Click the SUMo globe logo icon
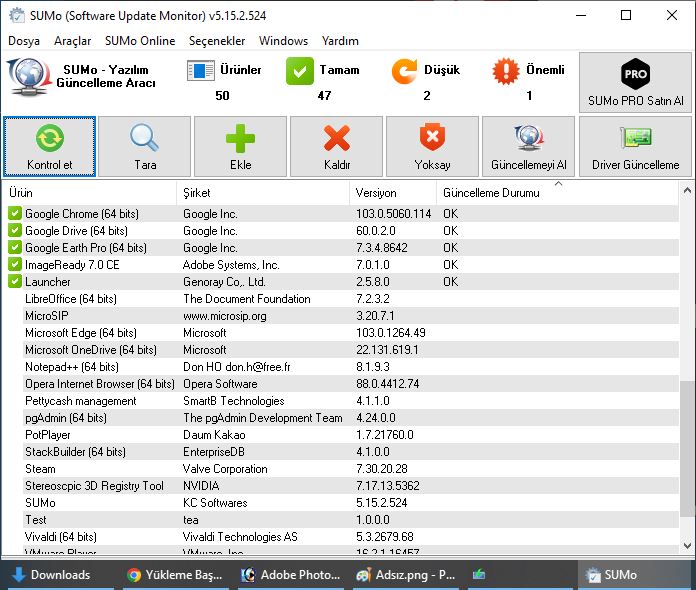Image resolution: width=696 pixels, height=590 pixels. click(29, 77)
